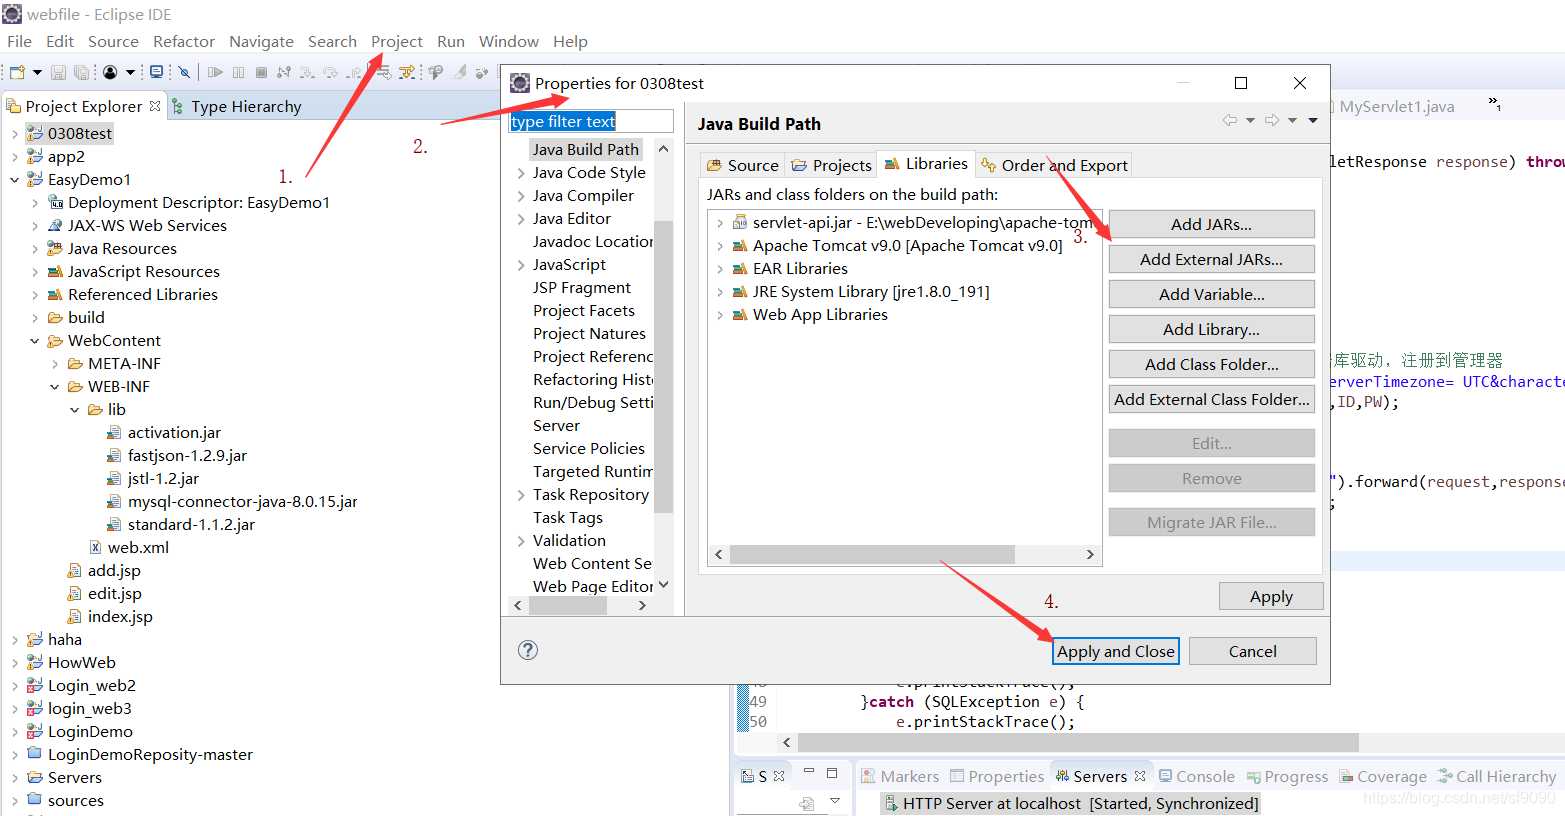Select HTTP Server at localhost entry
Screen dimensions: 1565x816
point(1070,804)
